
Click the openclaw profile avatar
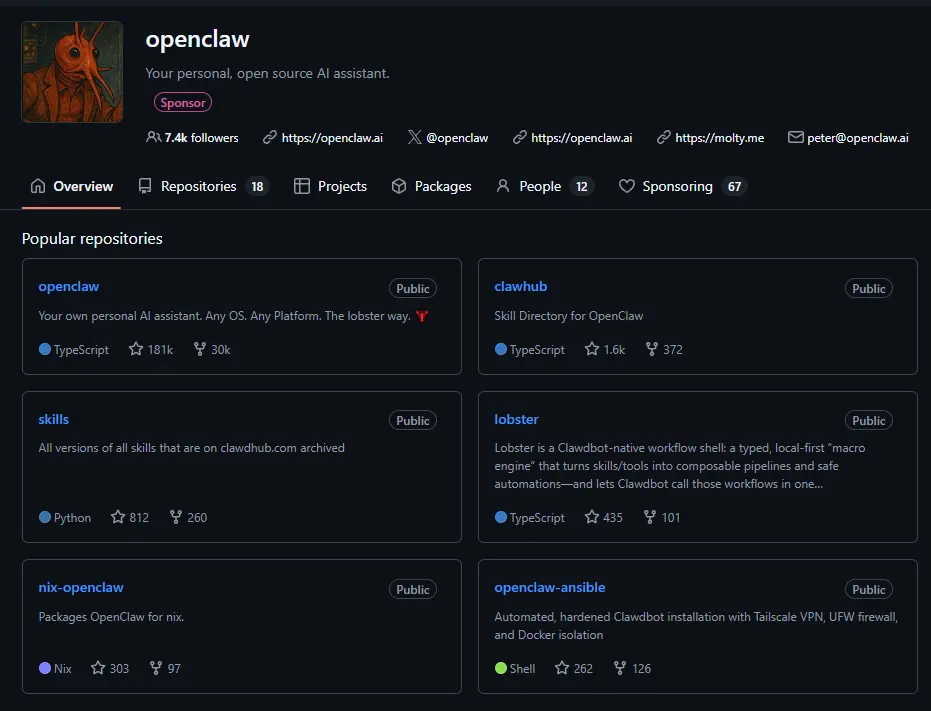click(x=71, y=71)
